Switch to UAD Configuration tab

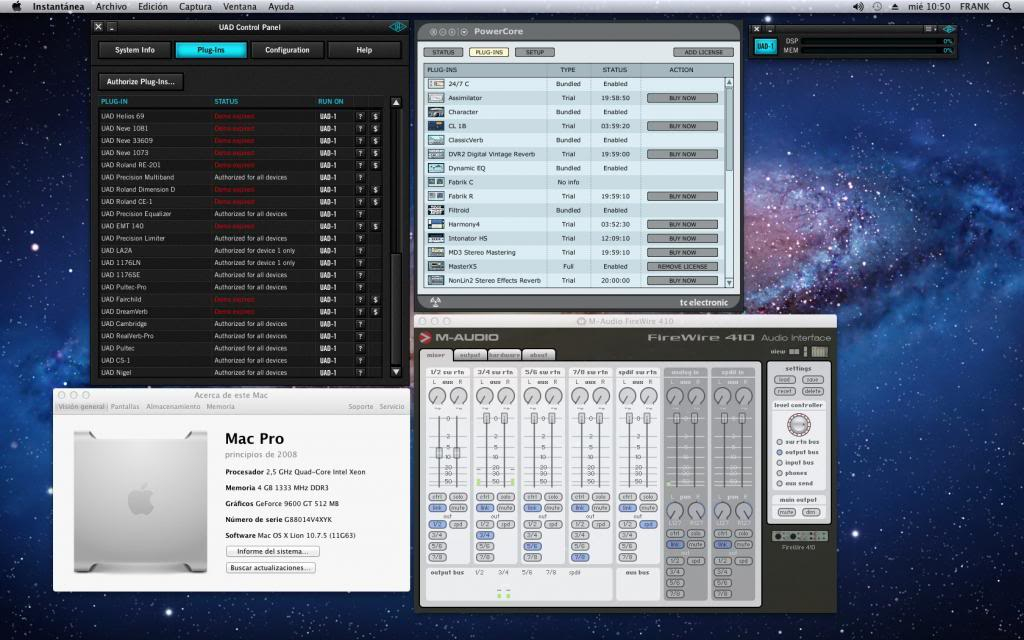tap(287, 50)
